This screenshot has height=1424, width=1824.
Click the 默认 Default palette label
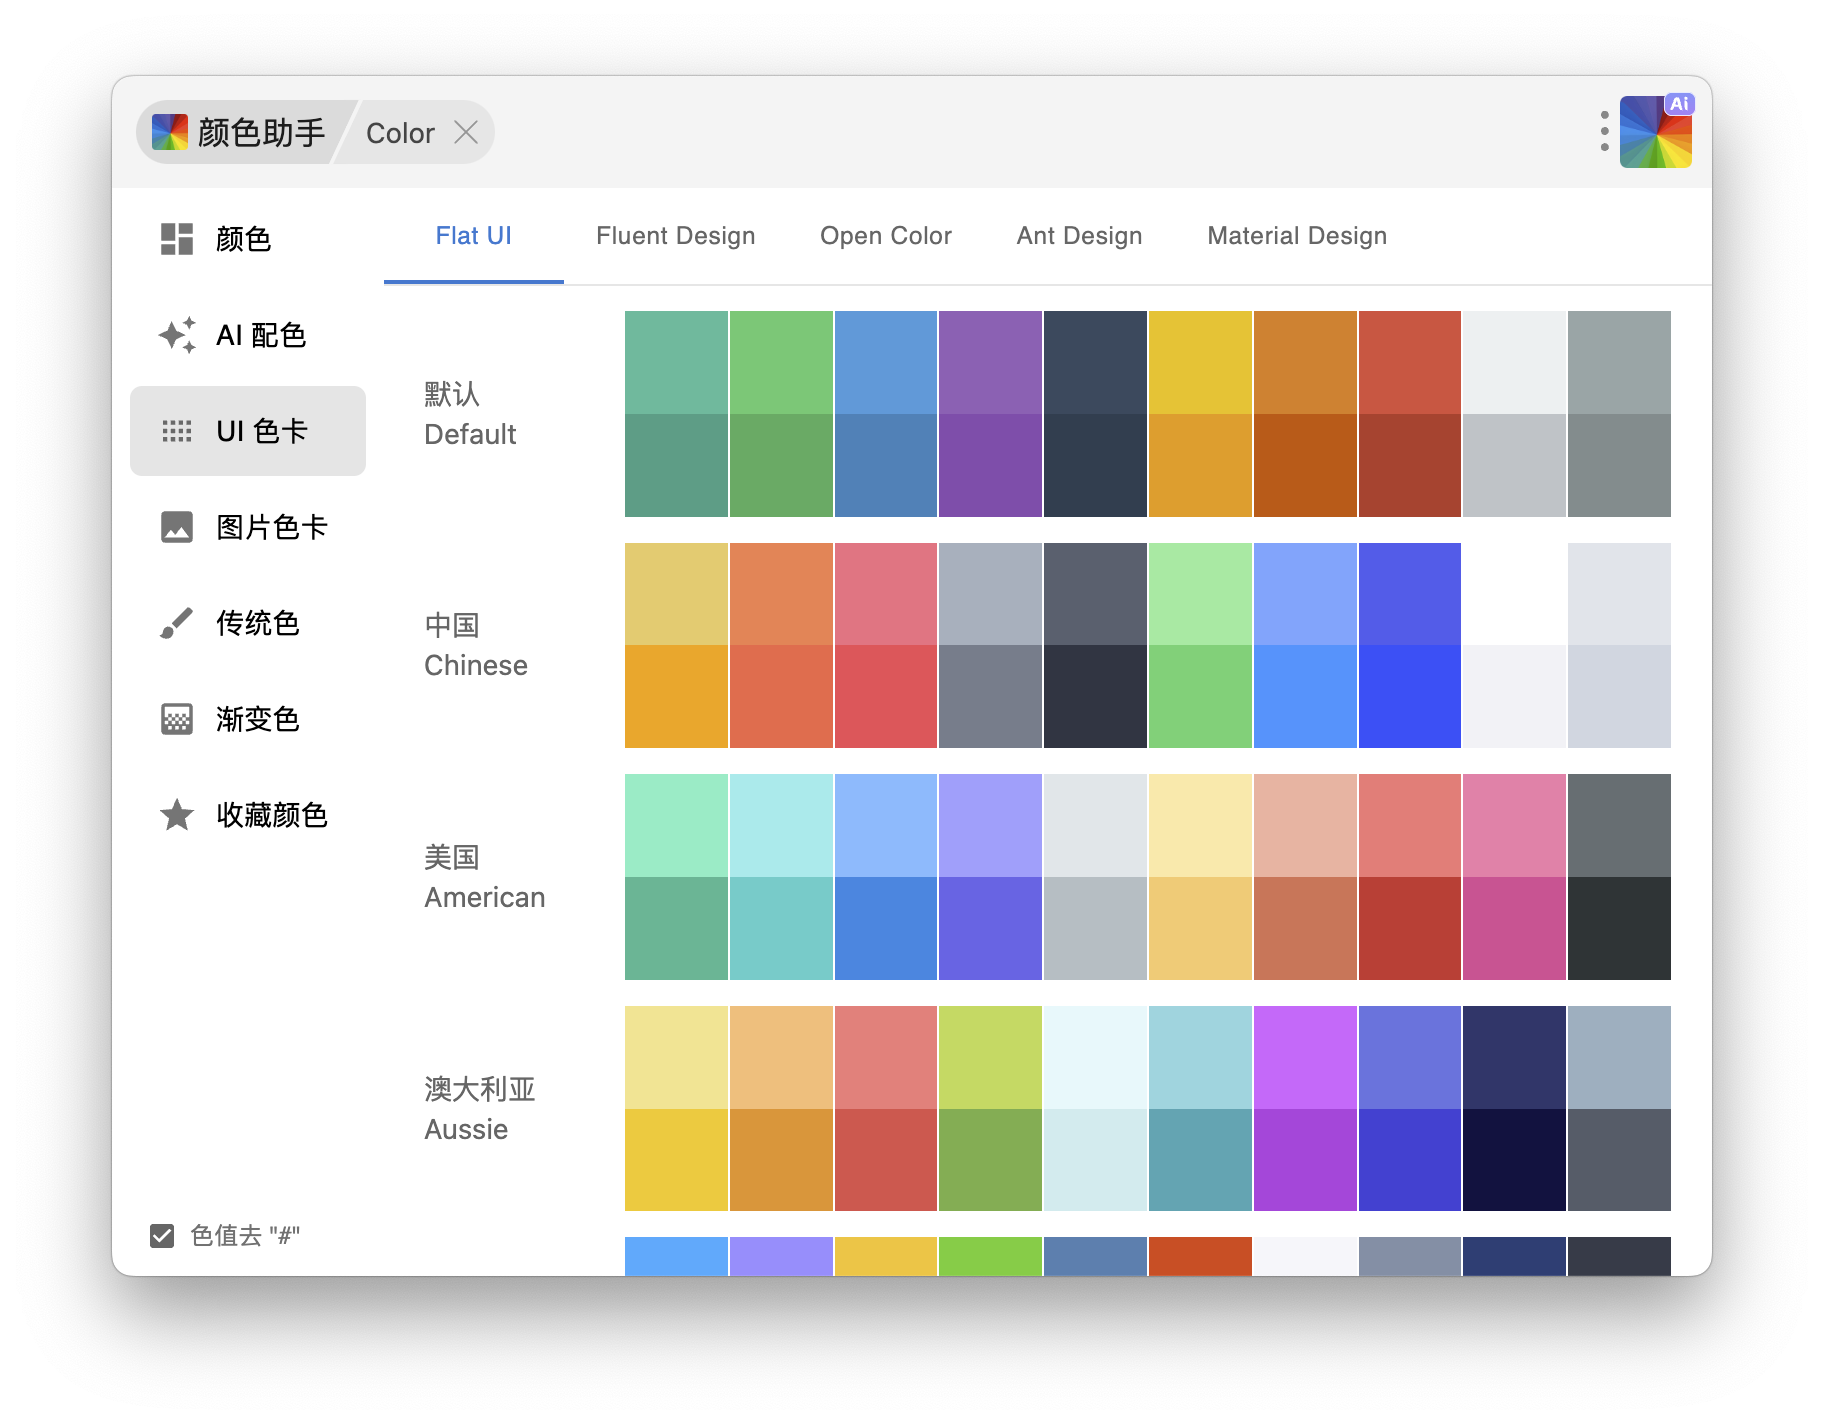tap(470, 414)
